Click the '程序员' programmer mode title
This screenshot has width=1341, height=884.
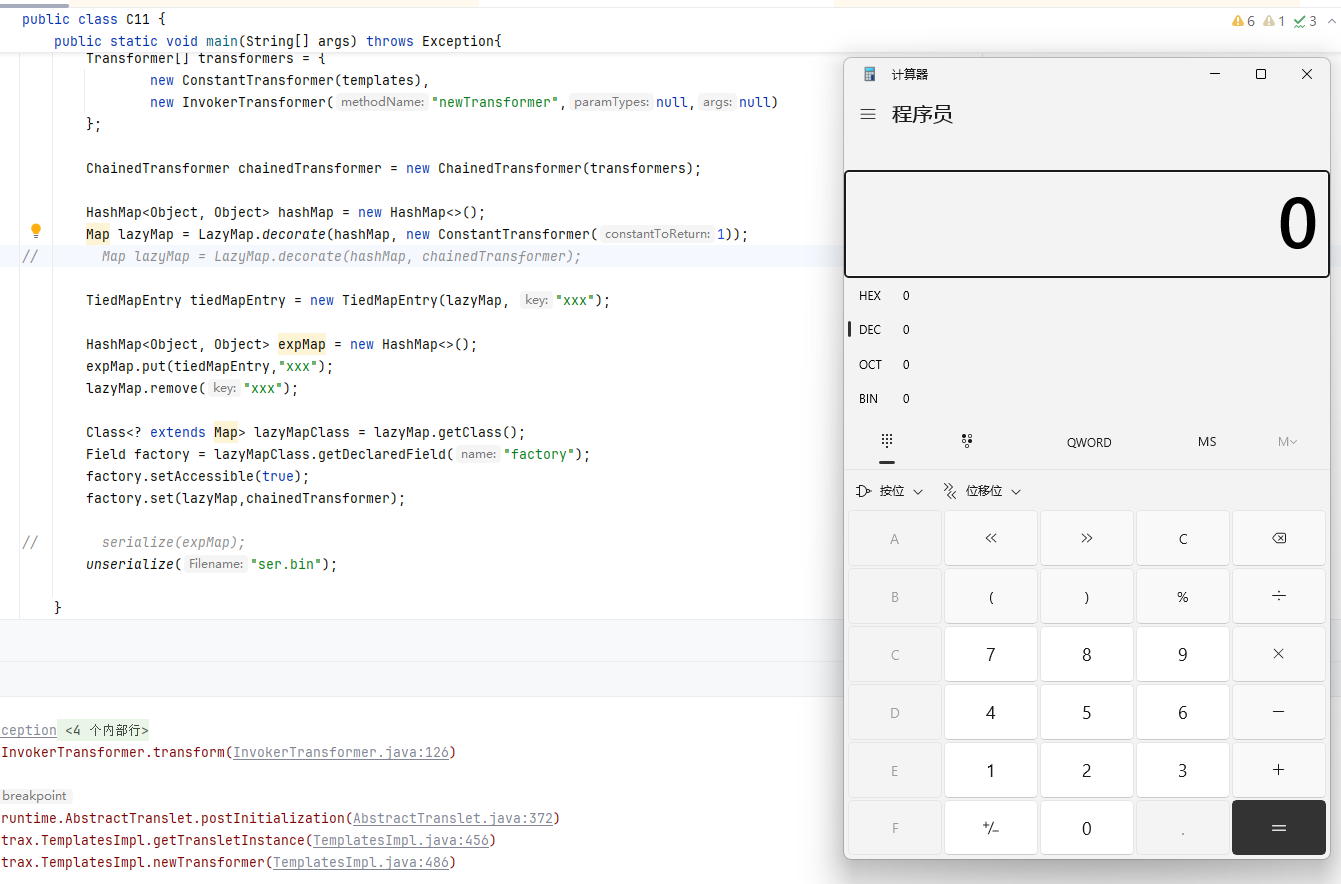pos(922,114)
